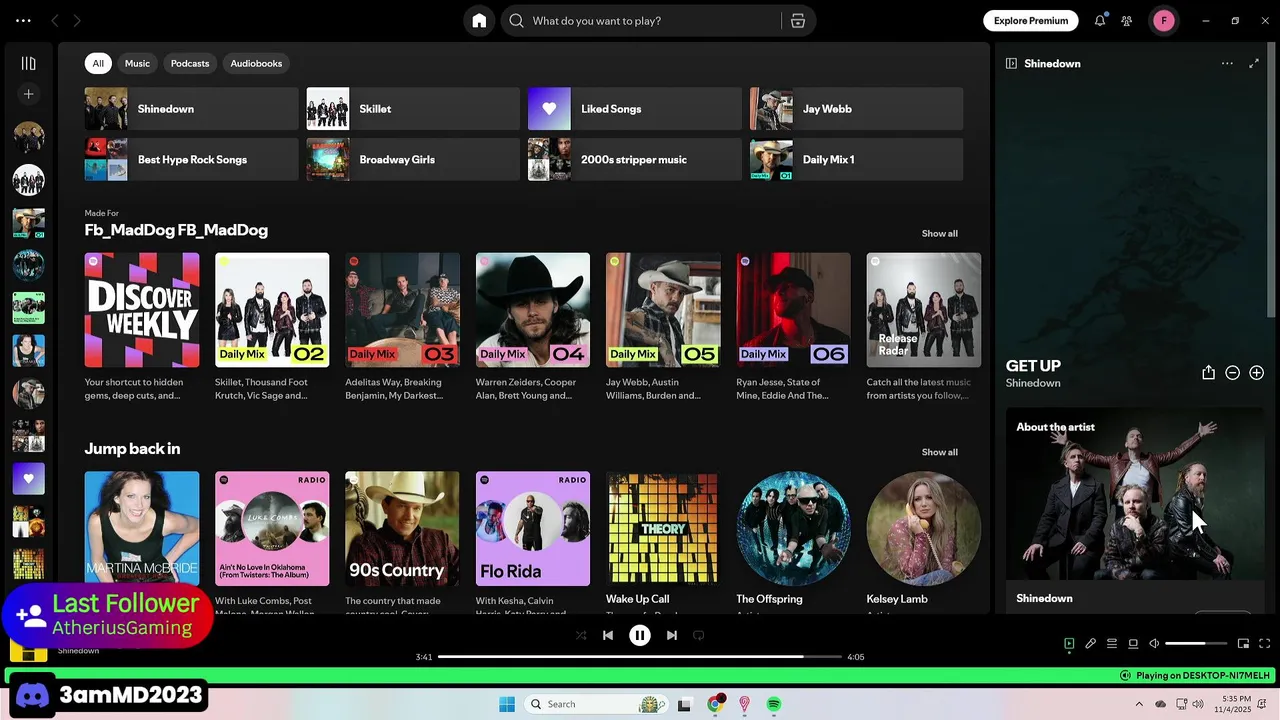Viewport: 1280px width, 720px height.
Task: Collapse the Now Playing panel
Action: point(1011,63)
